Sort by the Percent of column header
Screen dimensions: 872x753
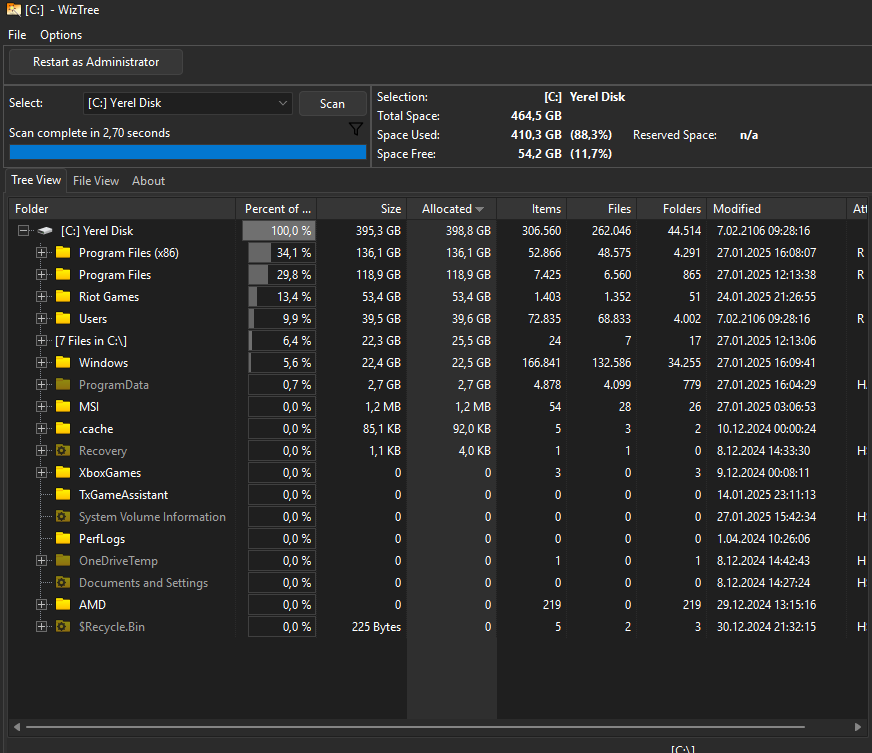pos(276,209)
